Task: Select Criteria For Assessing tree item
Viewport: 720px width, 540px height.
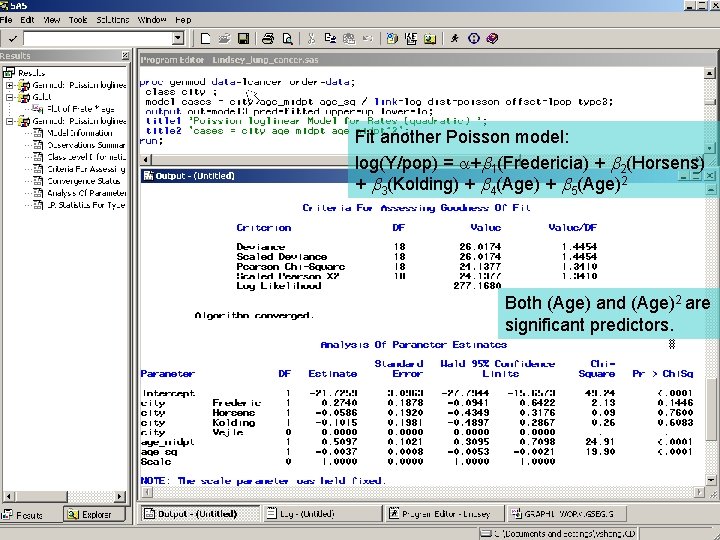Action: coord(86,169)
